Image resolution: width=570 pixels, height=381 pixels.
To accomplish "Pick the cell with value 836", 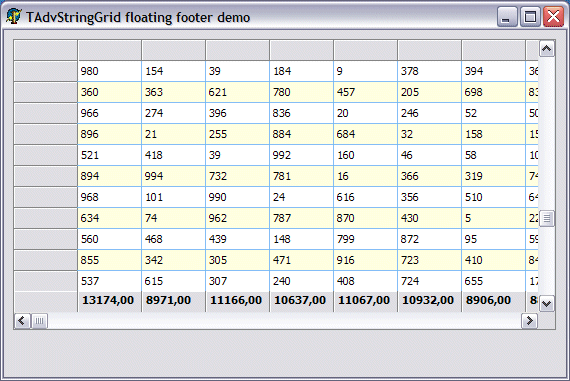I will [x=301, y=113].
